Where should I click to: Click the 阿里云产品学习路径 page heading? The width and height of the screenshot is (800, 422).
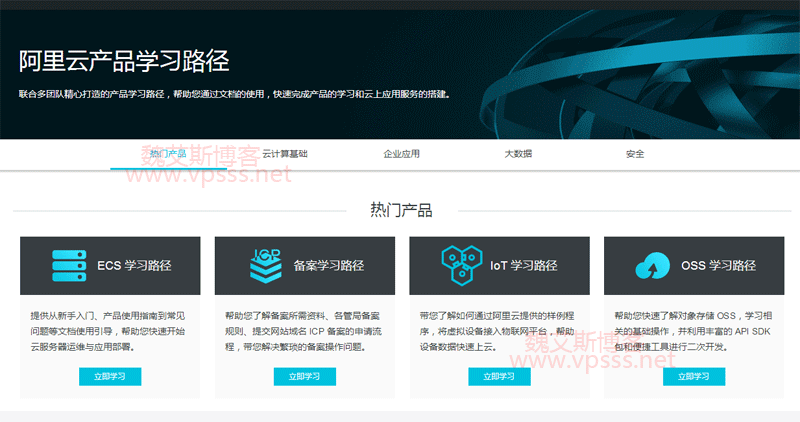tap(124, 62)
